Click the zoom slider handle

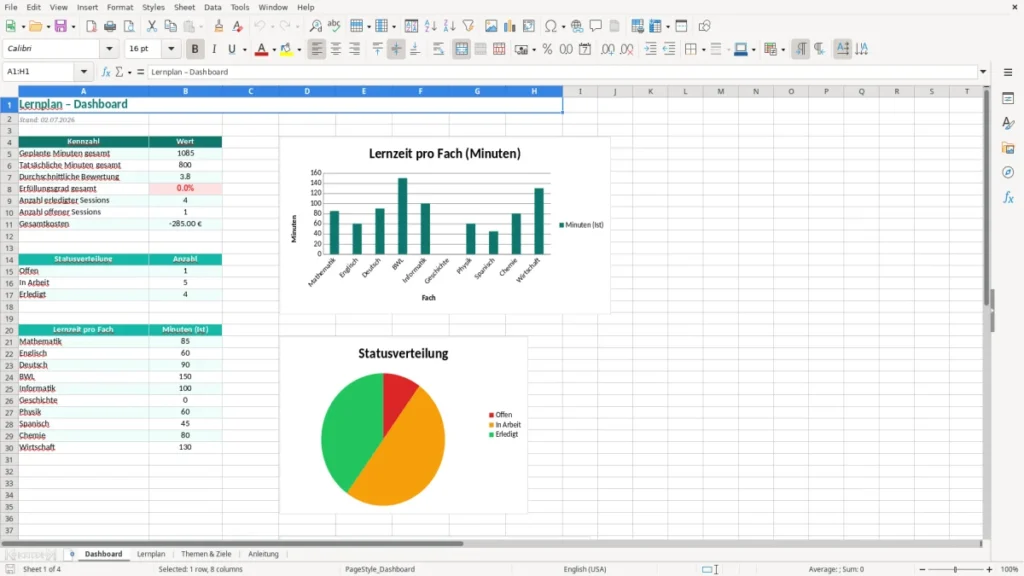(955, 569)
